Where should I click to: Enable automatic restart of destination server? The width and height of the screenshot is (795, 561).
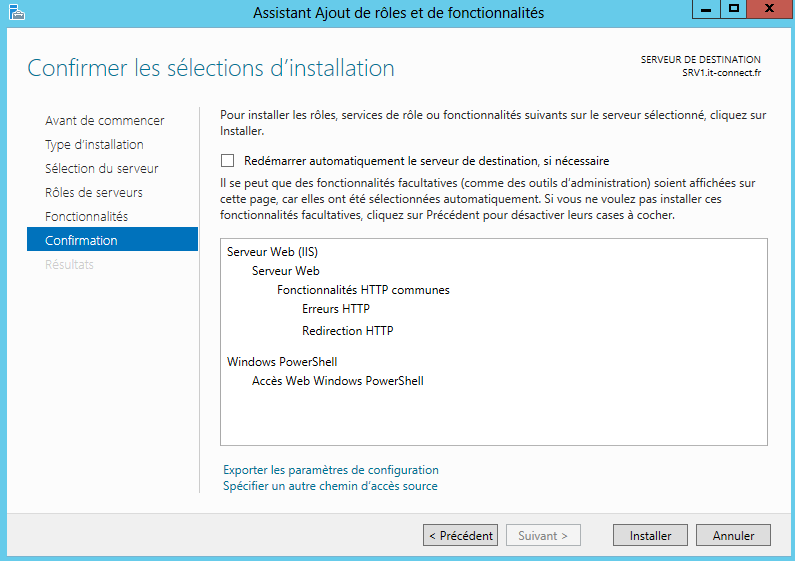228,161
